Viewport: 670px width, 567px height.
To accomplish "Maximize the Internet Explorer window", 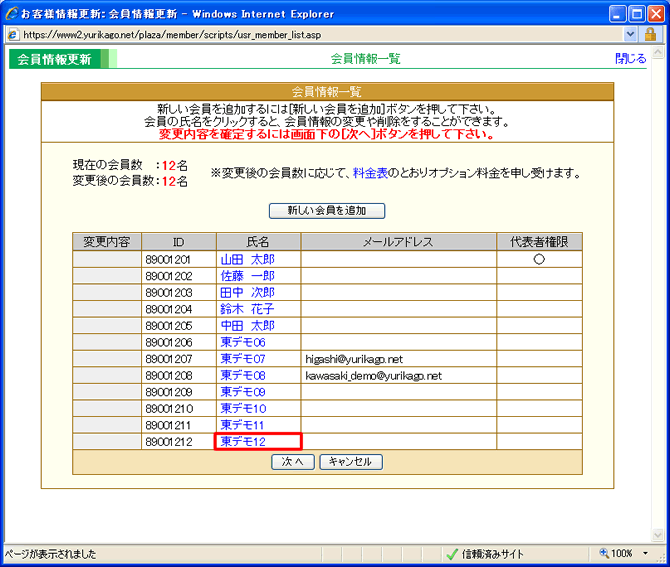I will [637, 14].
